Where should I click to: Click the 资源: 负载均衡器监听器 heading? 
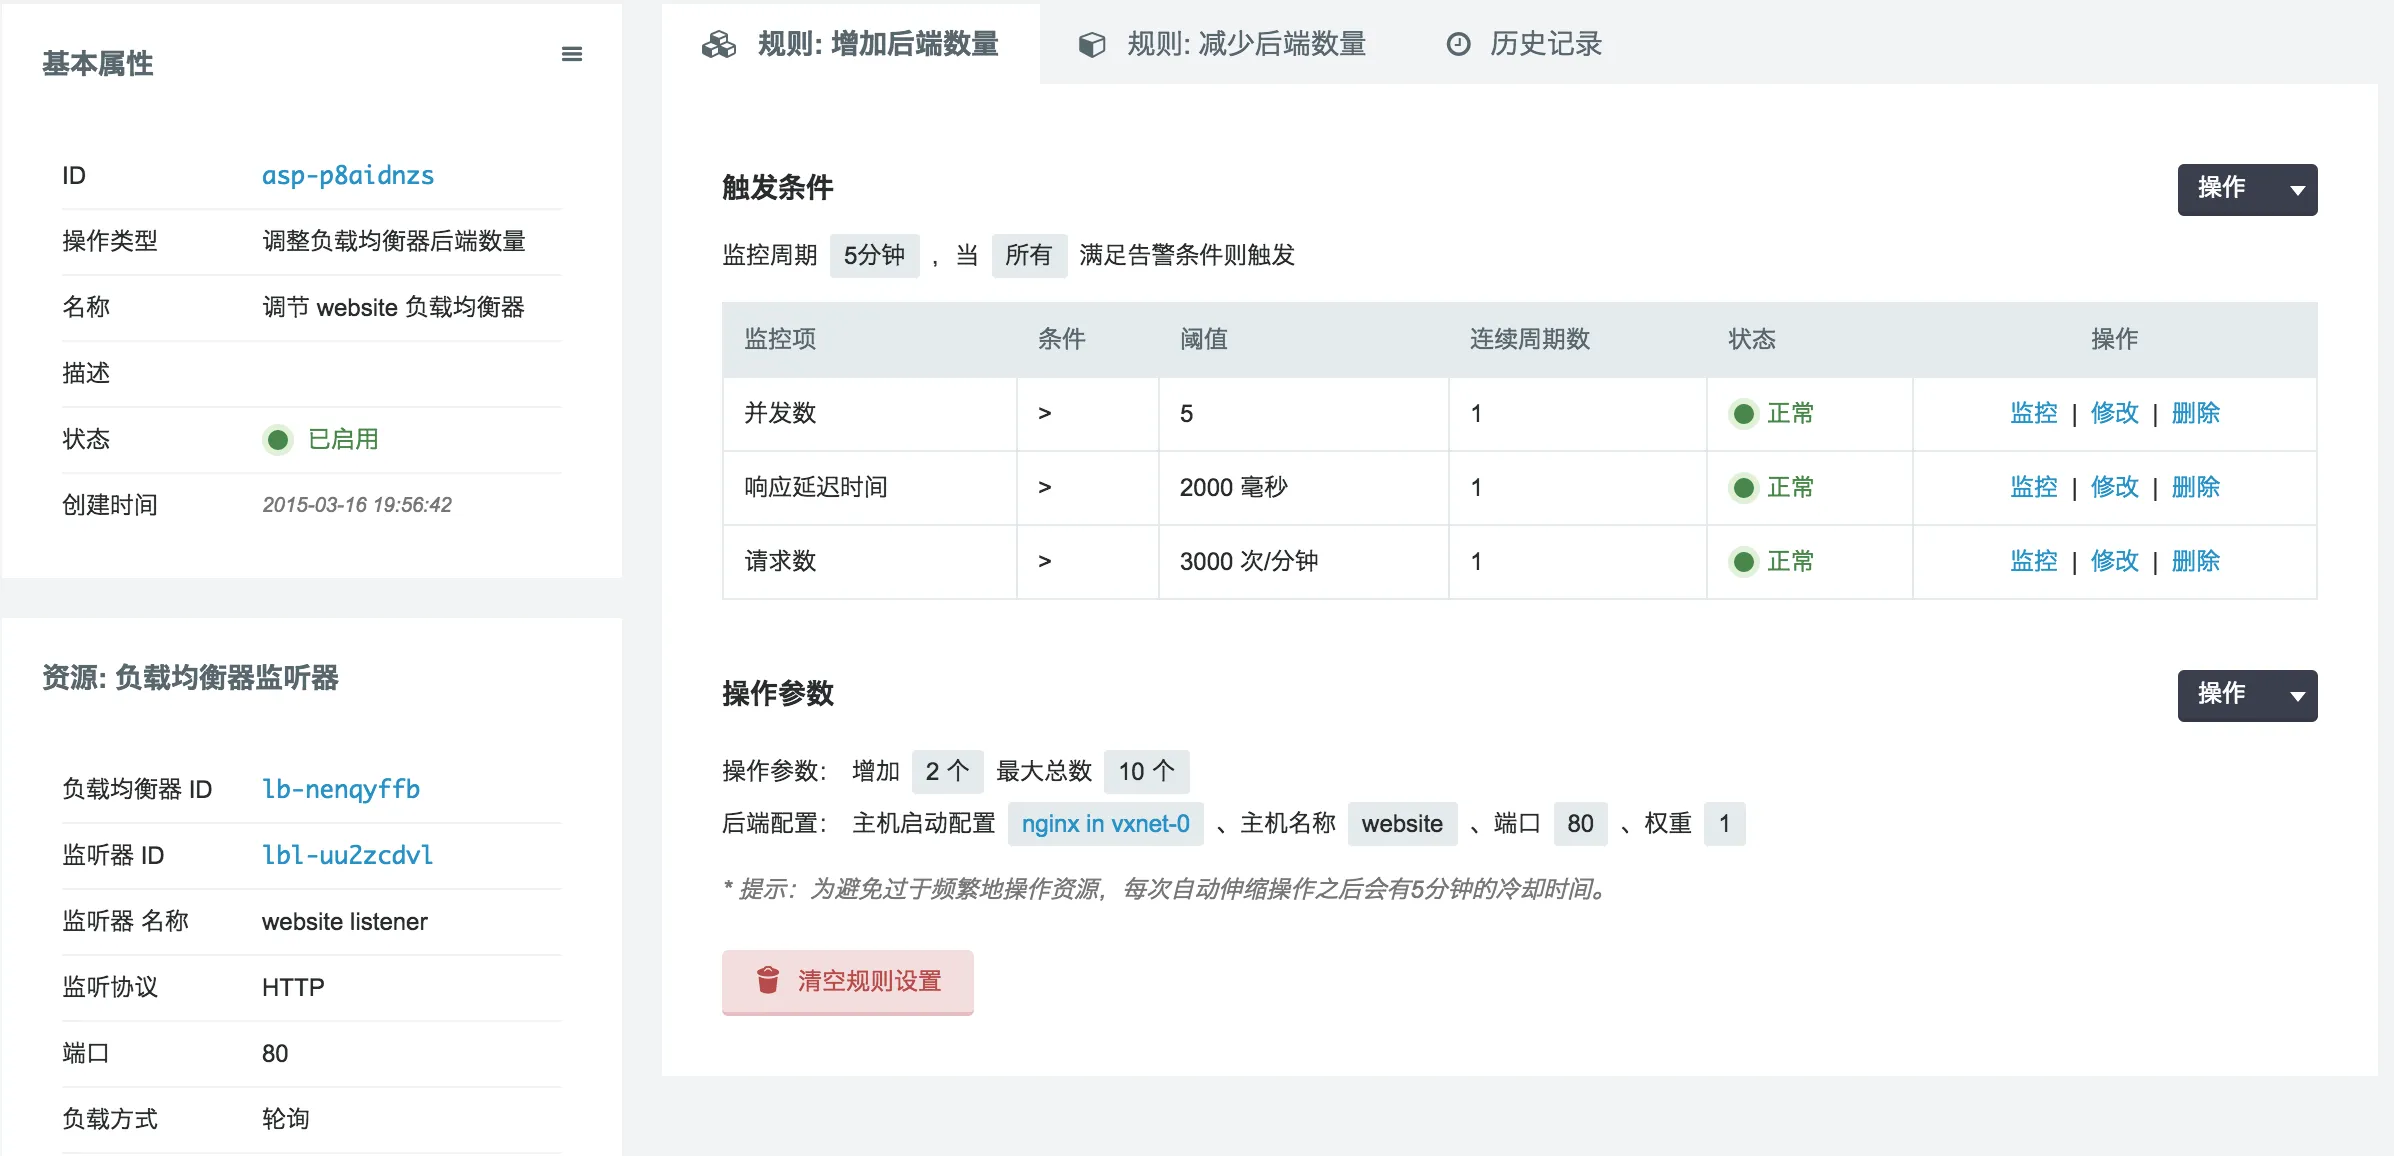(190, 678)
